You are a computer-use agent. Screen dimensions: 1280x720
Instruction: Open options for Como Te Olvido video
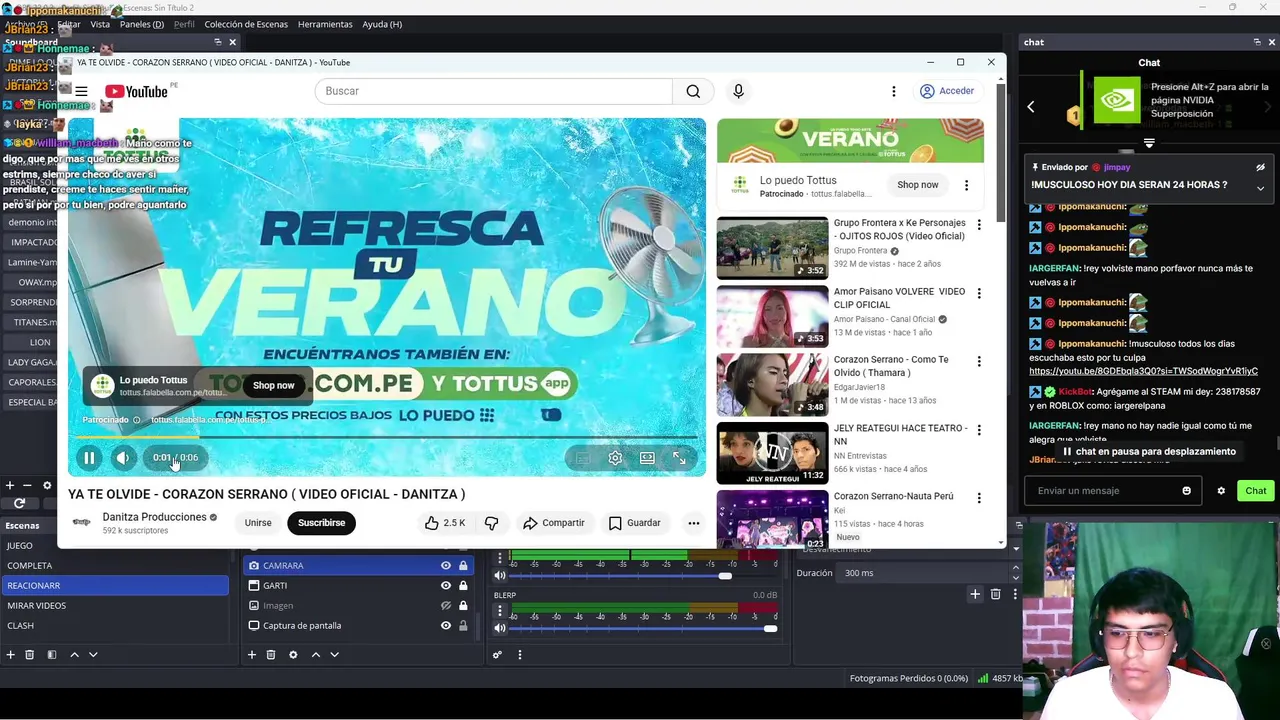coord(979,361)
